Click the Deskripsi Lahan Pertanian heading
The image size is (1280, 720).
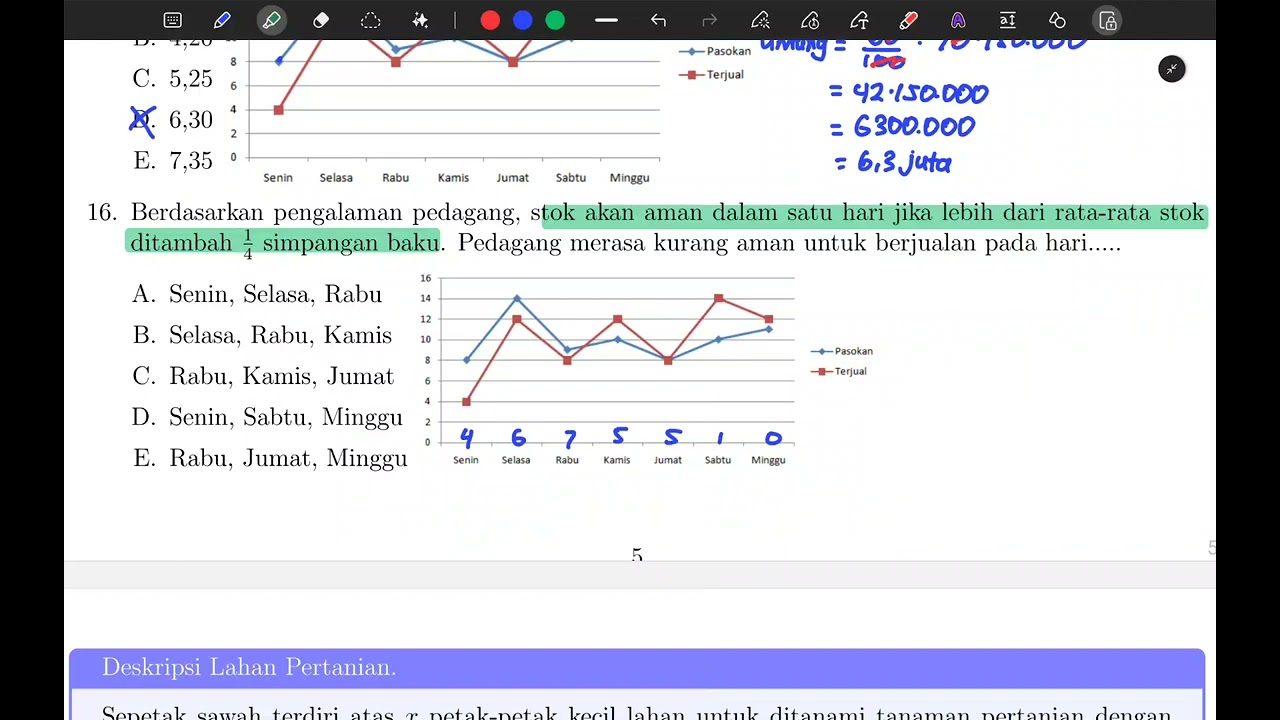[249, 667]
